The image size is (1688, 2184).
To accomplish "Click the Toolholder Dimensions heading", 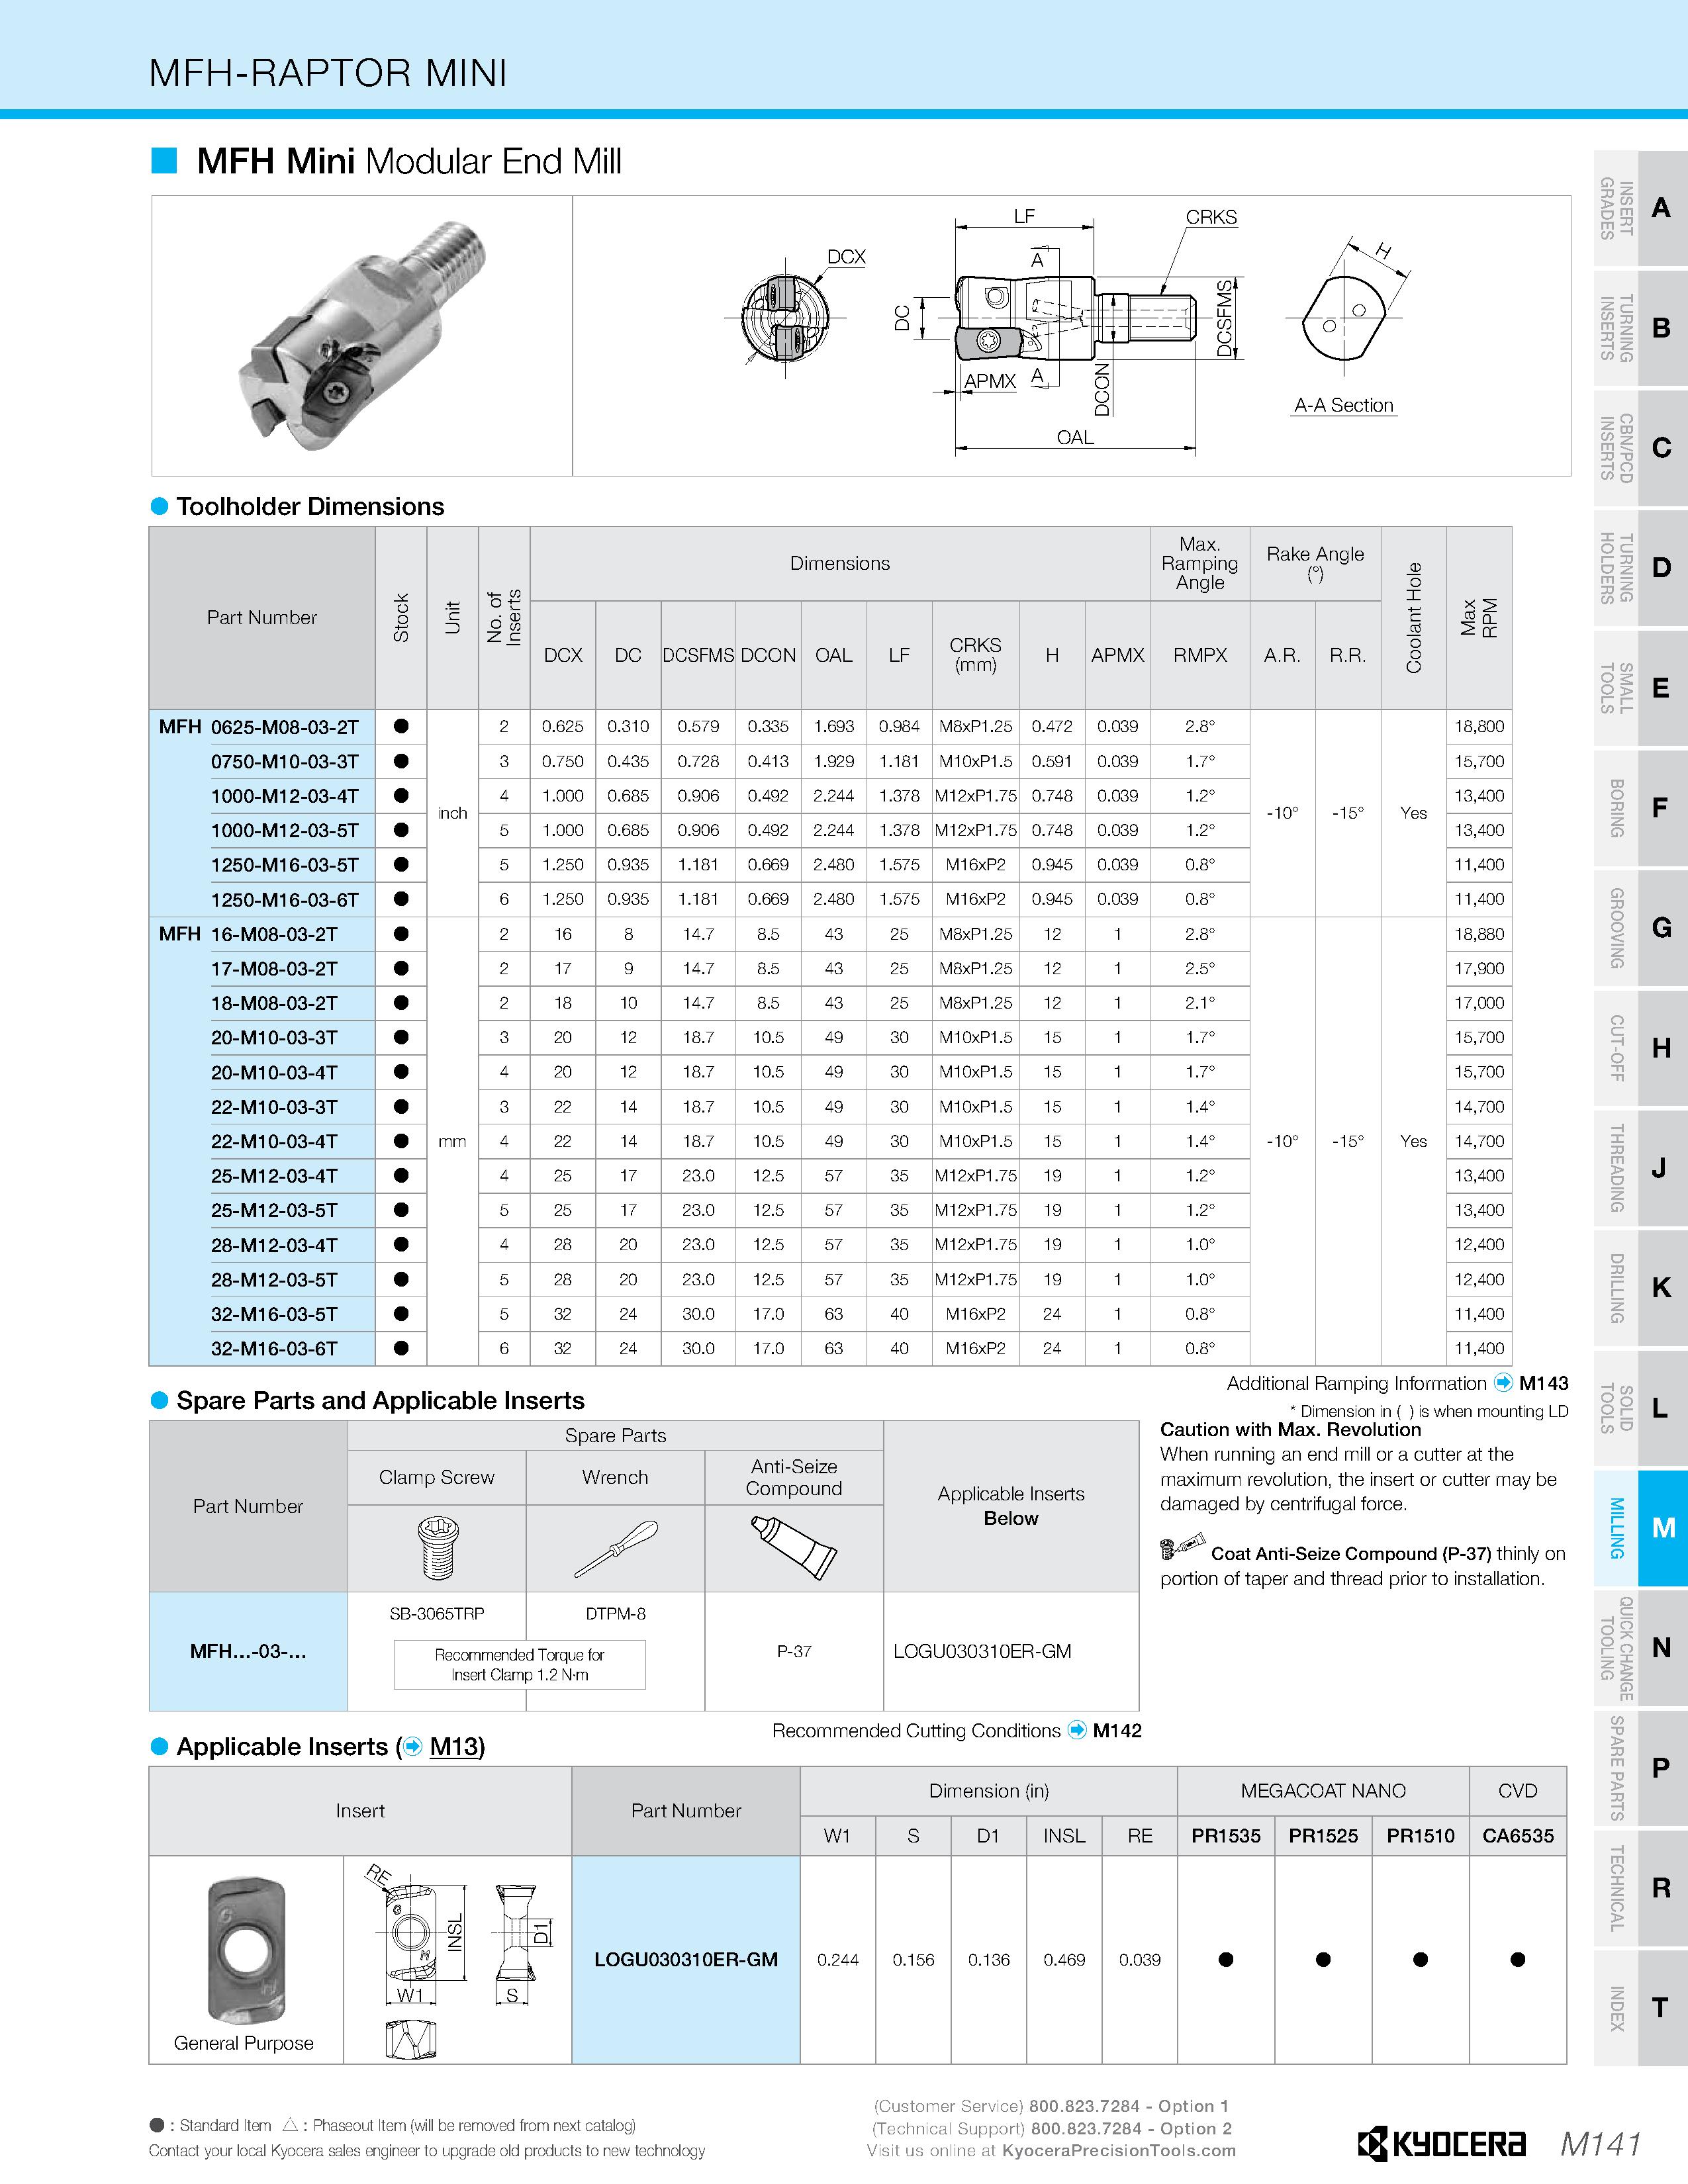I will [x=310, y=506].
